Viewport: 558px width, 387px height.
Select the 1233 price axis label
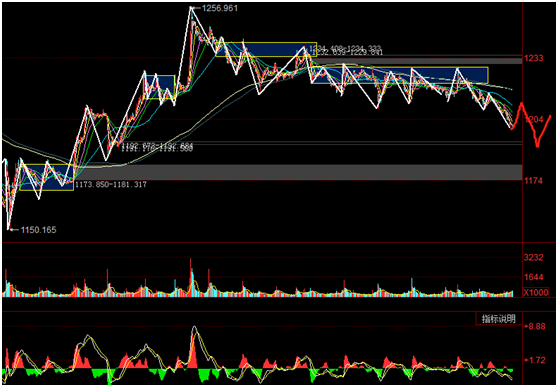tap(533, 58)
